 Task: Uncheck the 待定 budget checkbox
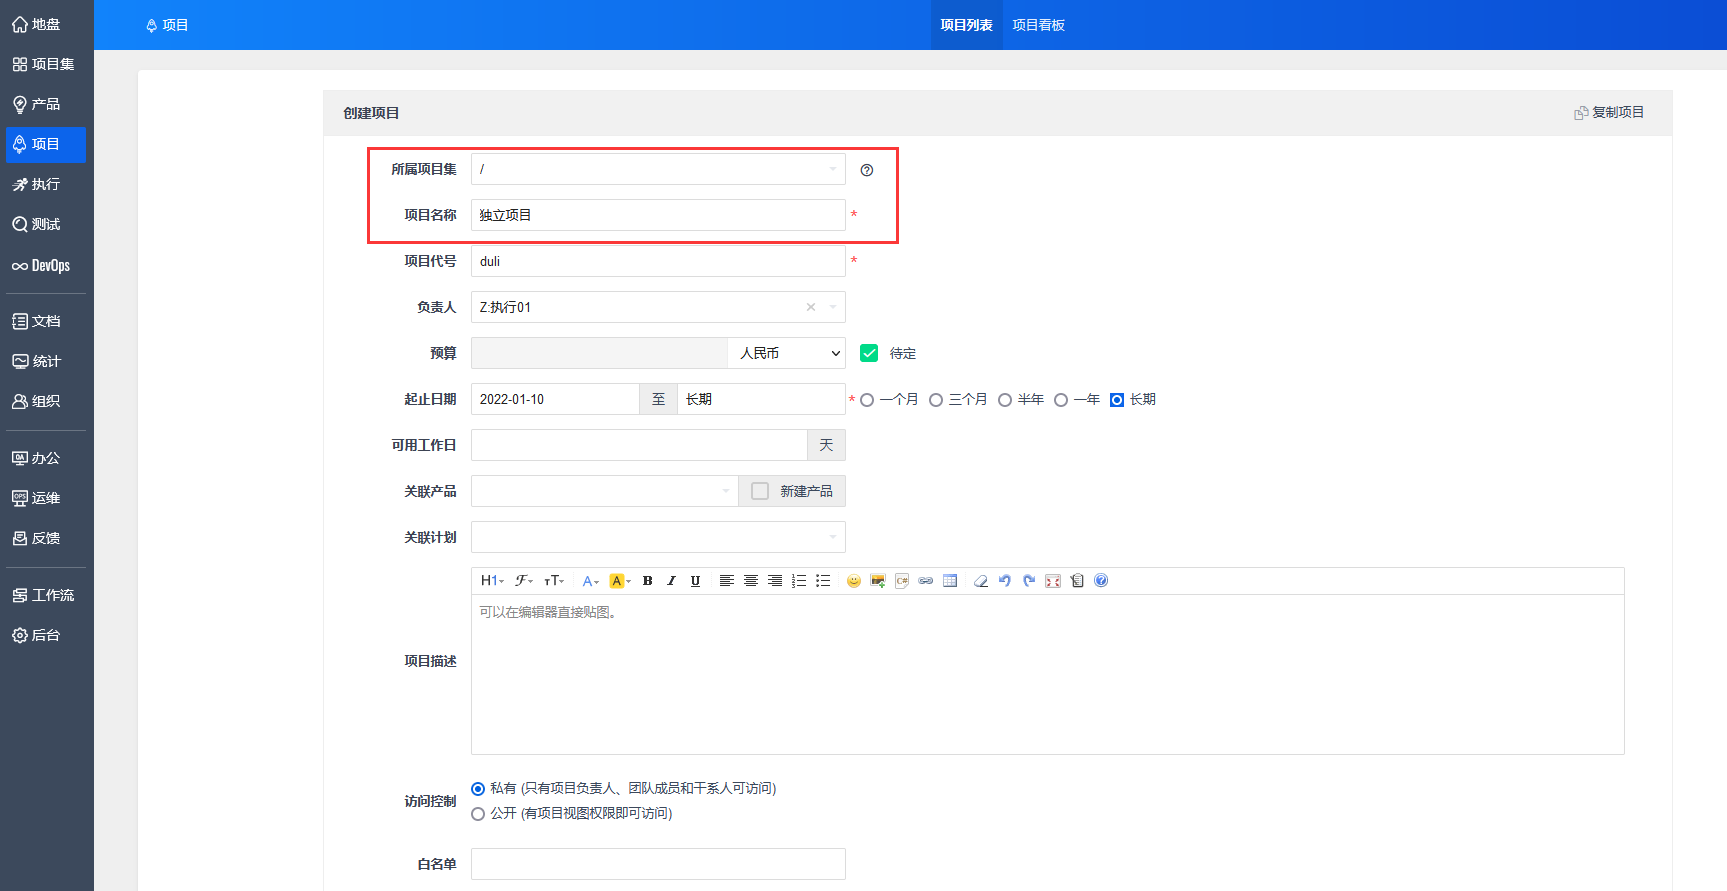point(869,353)
